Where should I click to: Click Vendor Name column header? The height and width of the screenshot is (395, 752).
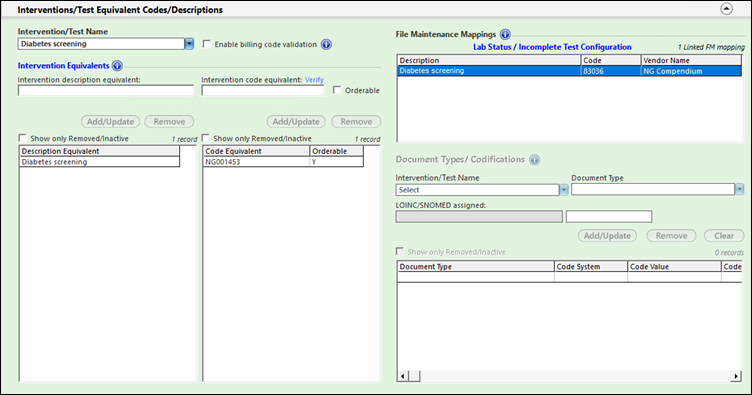click(691, 60)
